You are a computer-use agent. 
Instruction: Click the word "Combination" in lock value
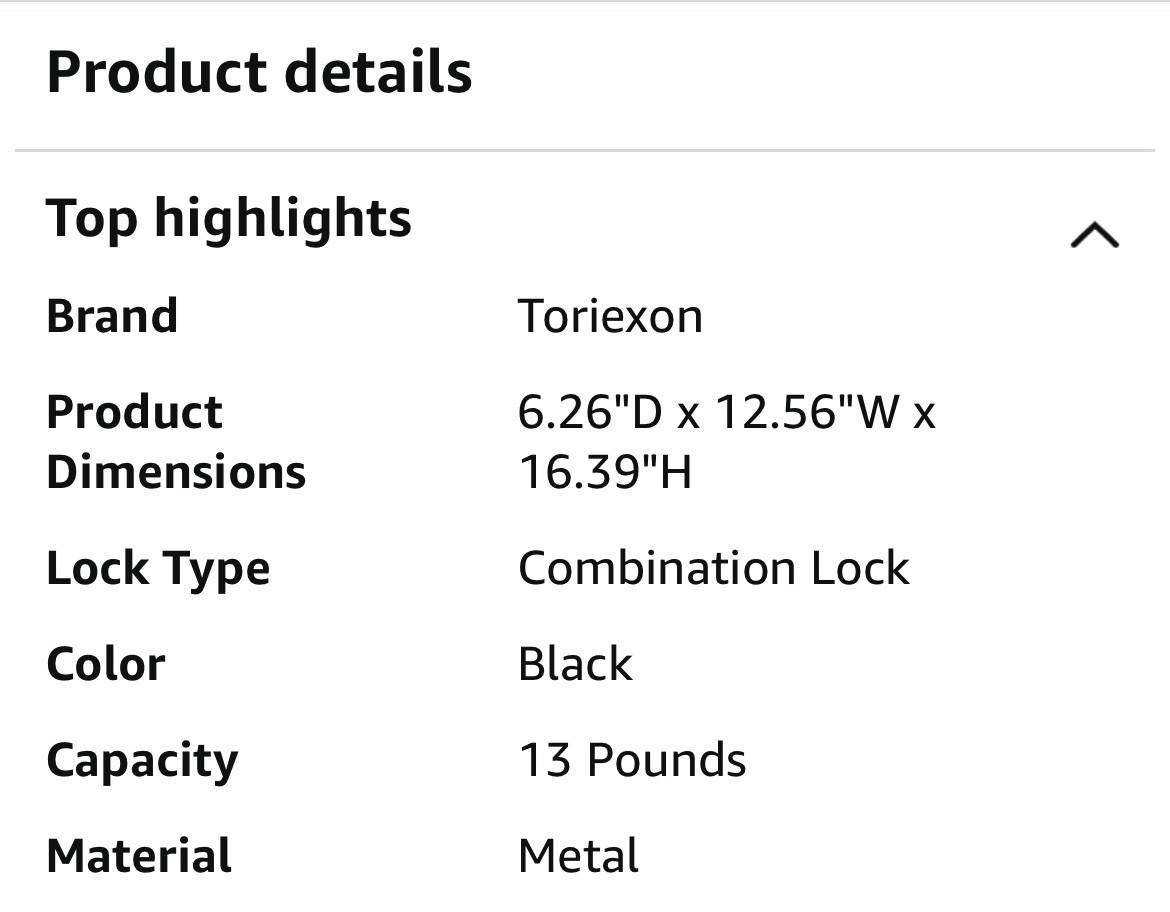[x=655, y=568]
